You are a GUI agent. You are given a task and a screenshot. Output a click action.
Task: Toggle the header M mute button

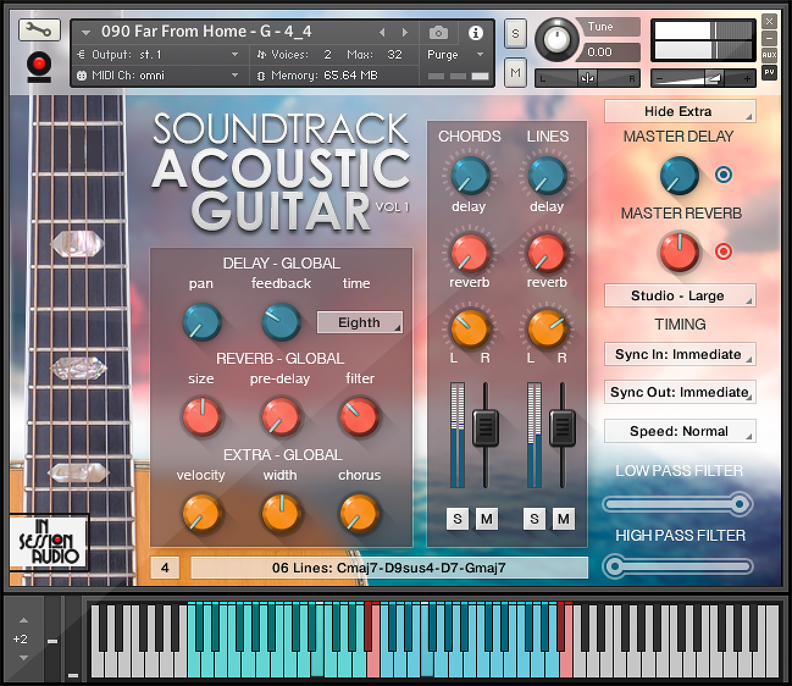click(x=515, y=73)
